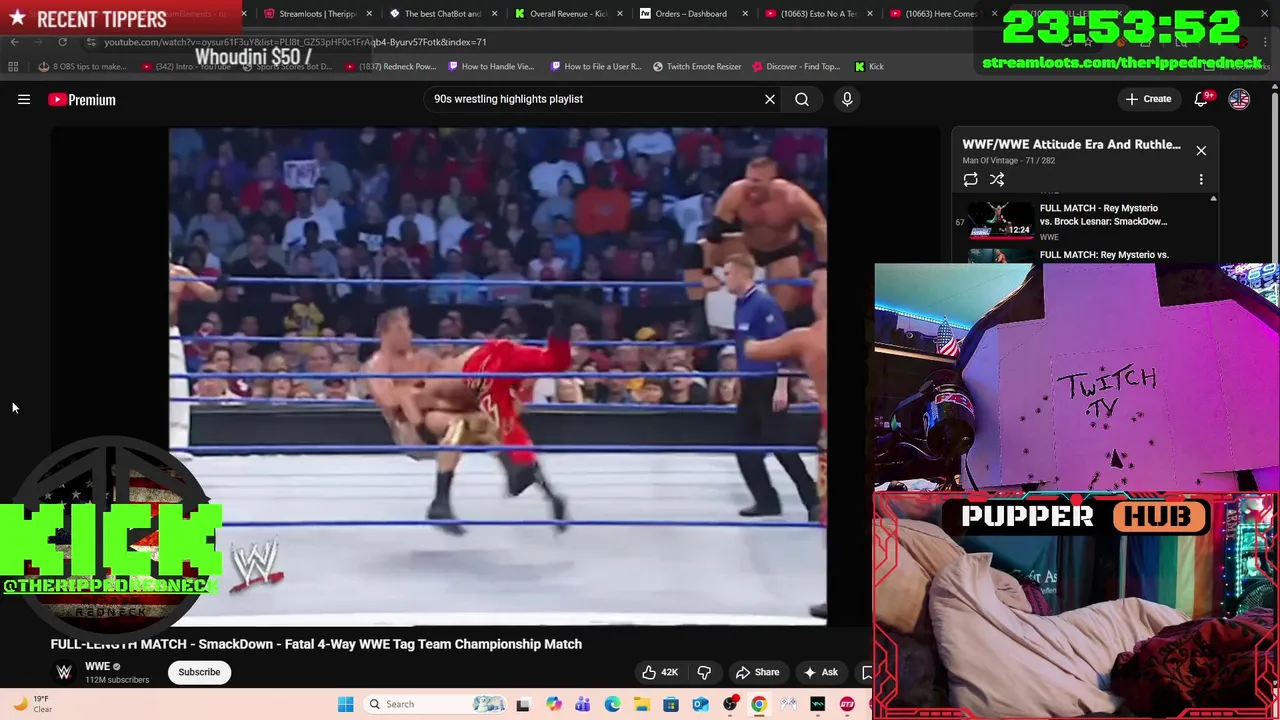Subscribe to the WWE channel
The width and height of the screenshot is (1280, 720).
pyautogui.click(x=199, y=672)
